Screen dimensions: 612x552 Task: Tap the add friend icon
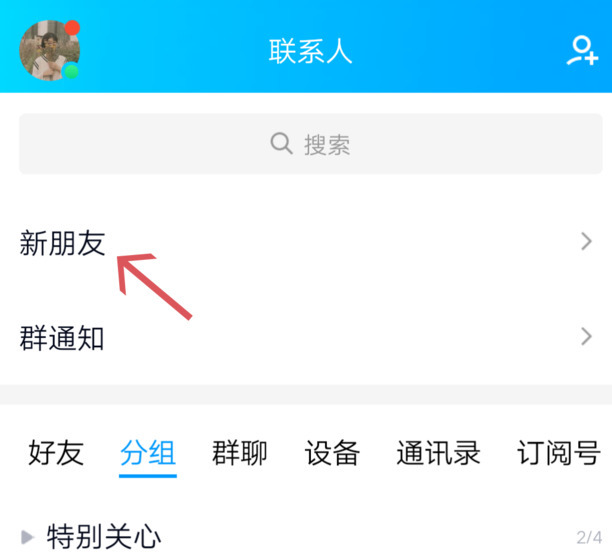tap(582, 51)
